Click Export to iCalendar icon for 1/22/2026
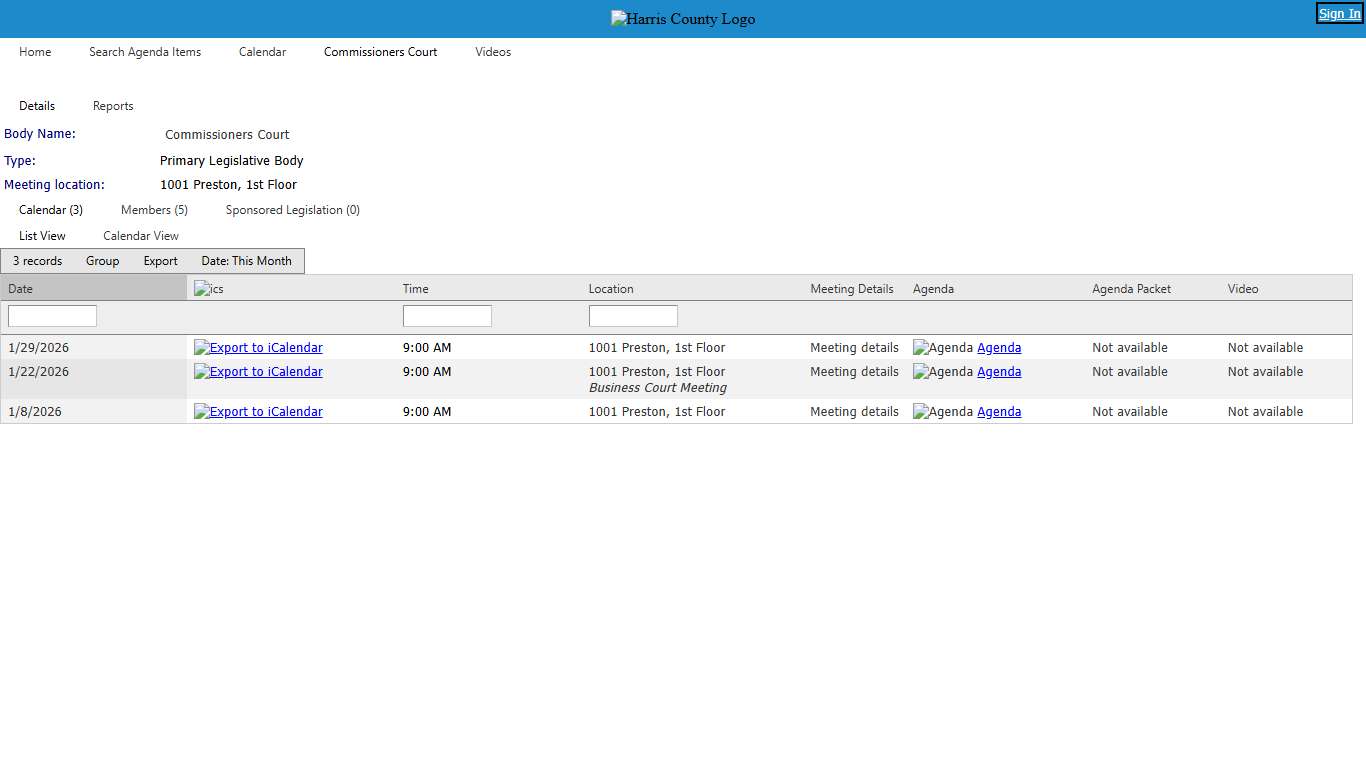Image resolution: width=1366 pixels, height=768 pixels. (202, 372)
